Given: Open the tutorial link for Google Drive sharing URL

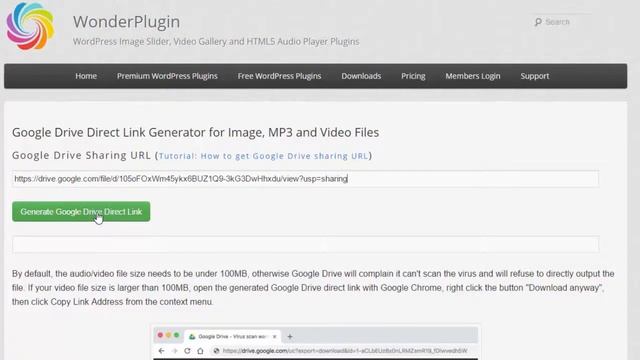Looking at the screenshot, I should point(263,156).
